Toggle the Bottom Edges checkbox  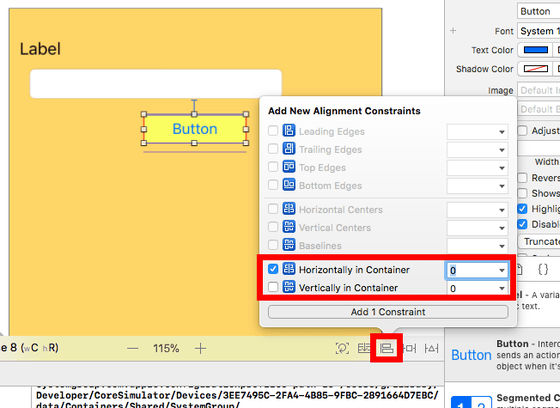click(x=273, y=185)
